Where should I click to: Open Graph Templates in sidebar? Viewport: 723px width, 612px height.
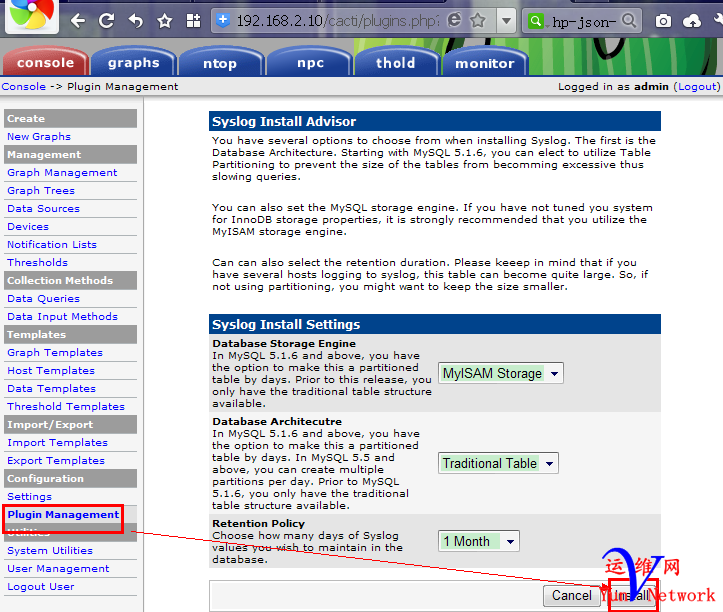pyautogui.click(x=55, y=352)
